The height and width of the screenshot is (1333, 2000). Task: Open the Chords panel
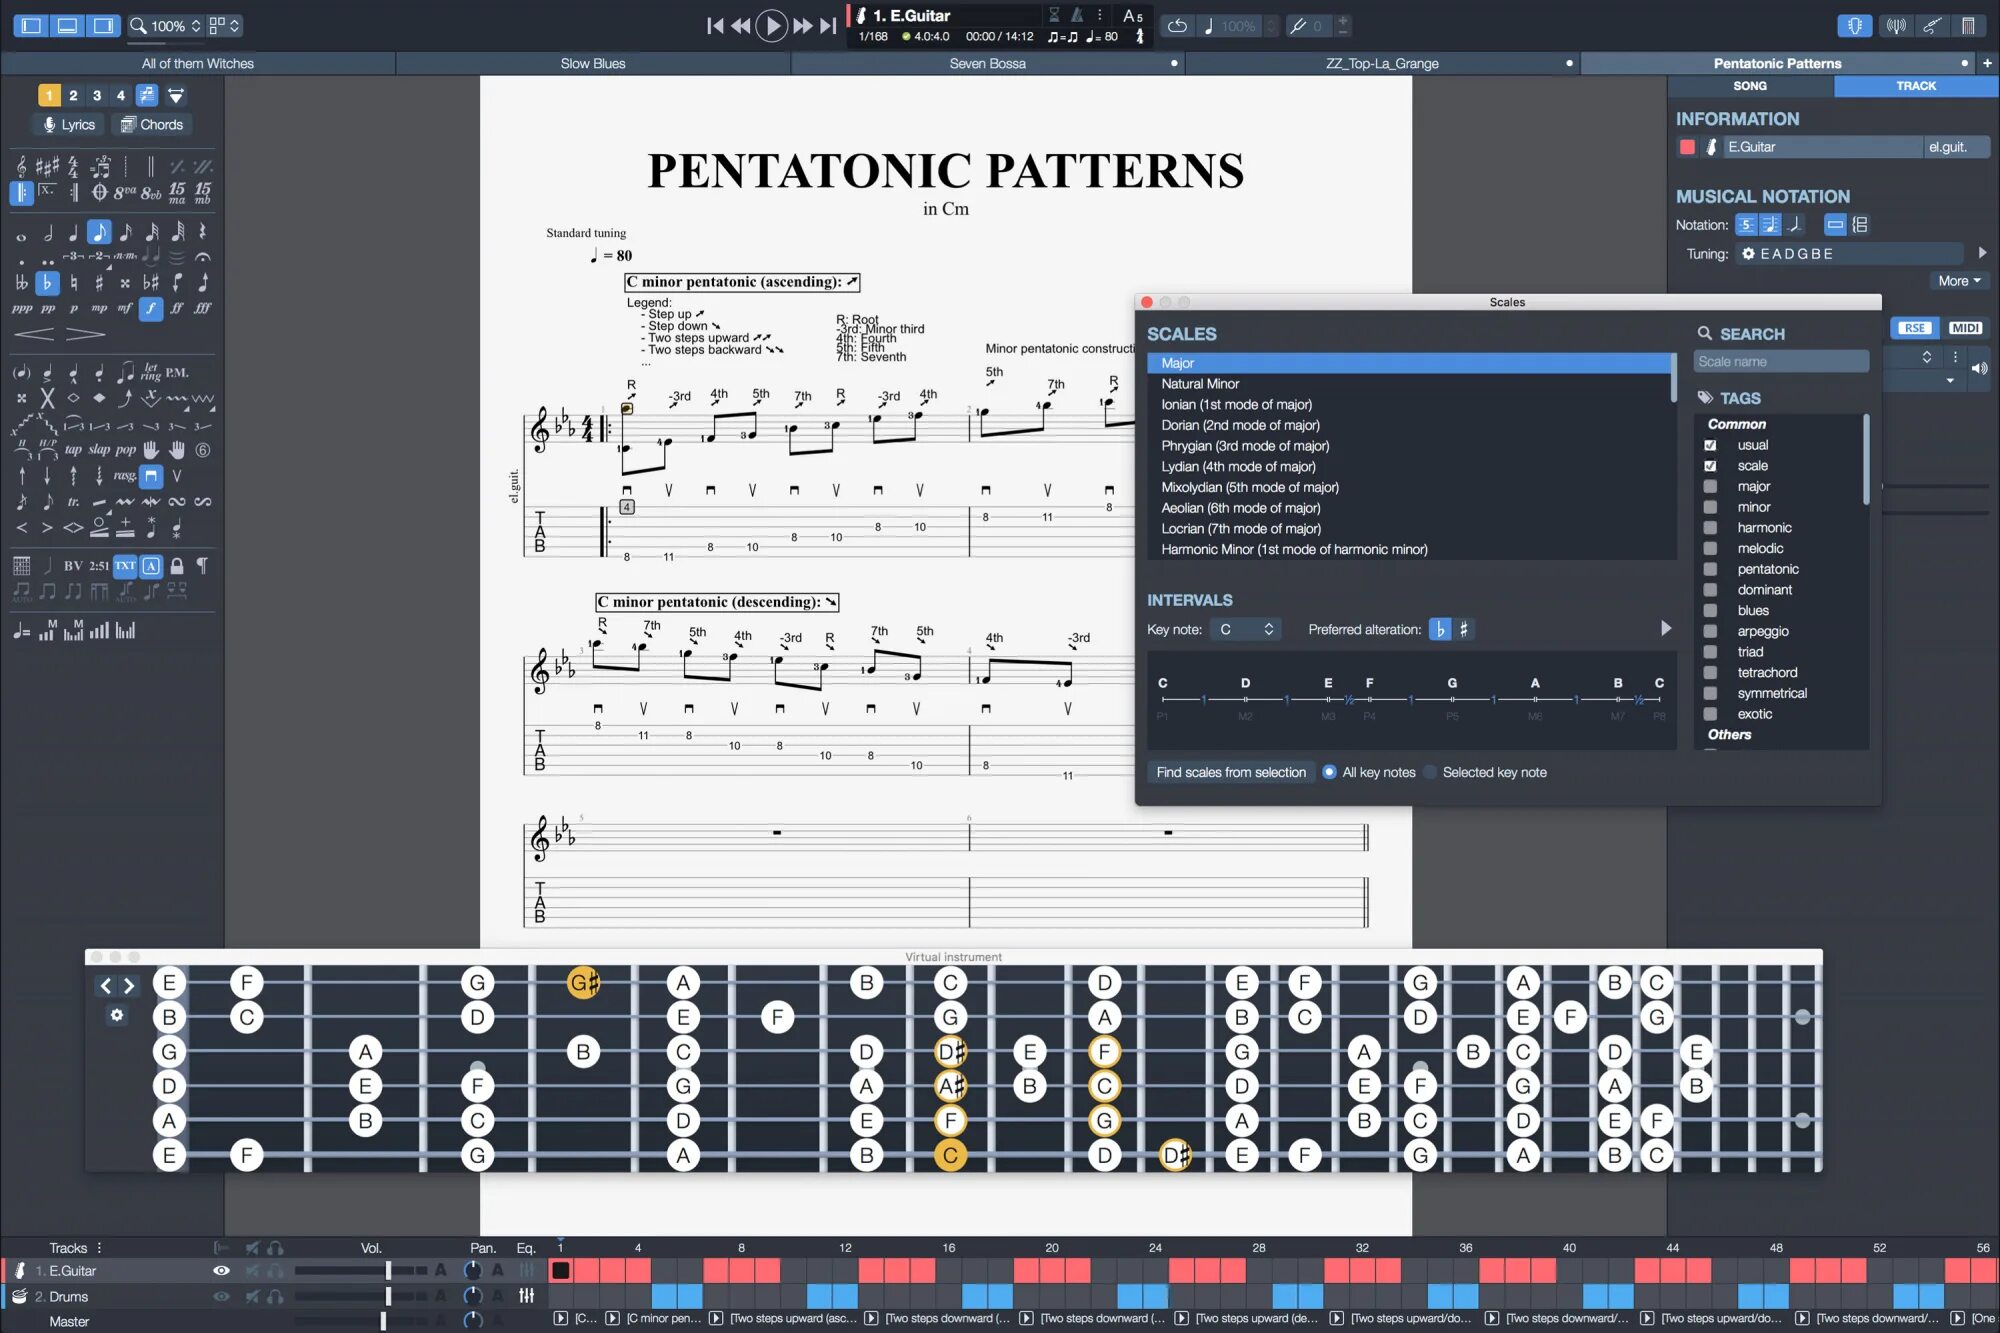152,125
